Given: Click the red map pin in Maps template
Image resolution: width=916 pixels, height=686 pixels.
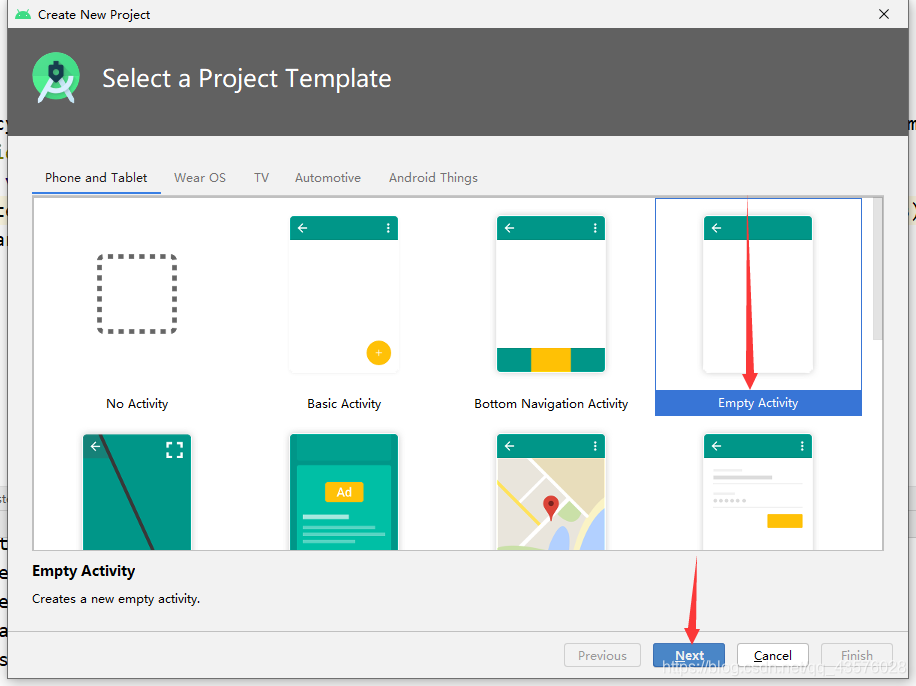Looking at the screenshot, I should pyautogui.click(x=550, y=507).
